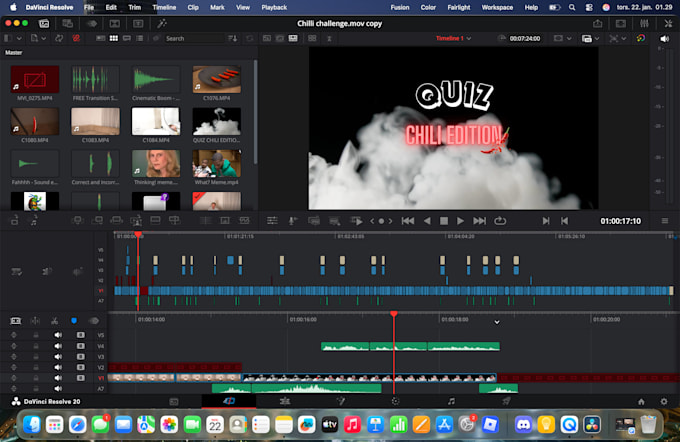680x442 pixels.
Task: Open the Media Pool panel button
Action: 44,24
